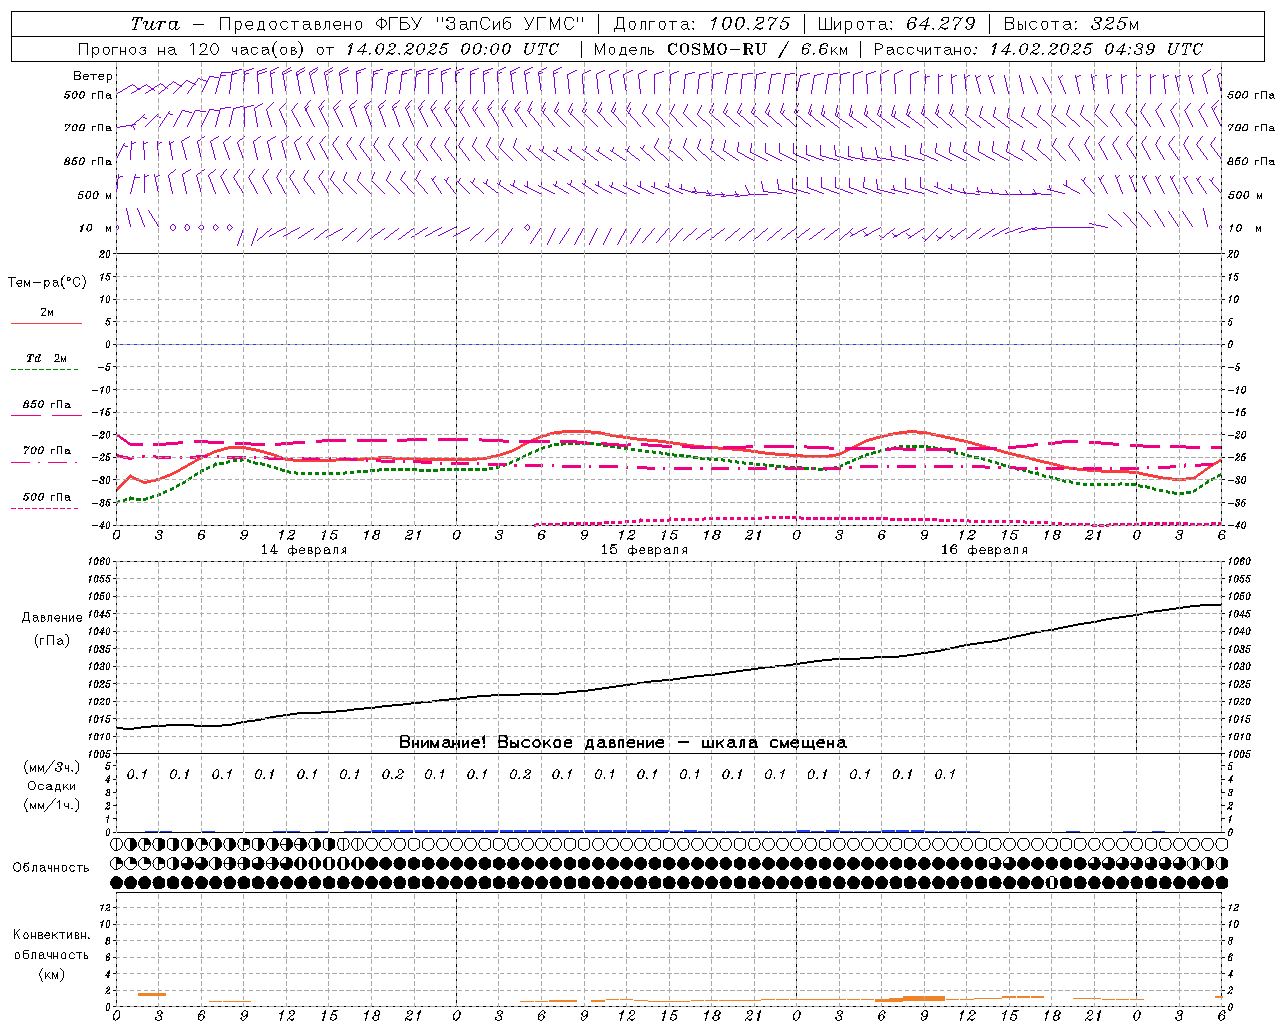Click the "16 февраля" date label
The height and width of the screenshot is (1024, 1280).
[984, 550]
